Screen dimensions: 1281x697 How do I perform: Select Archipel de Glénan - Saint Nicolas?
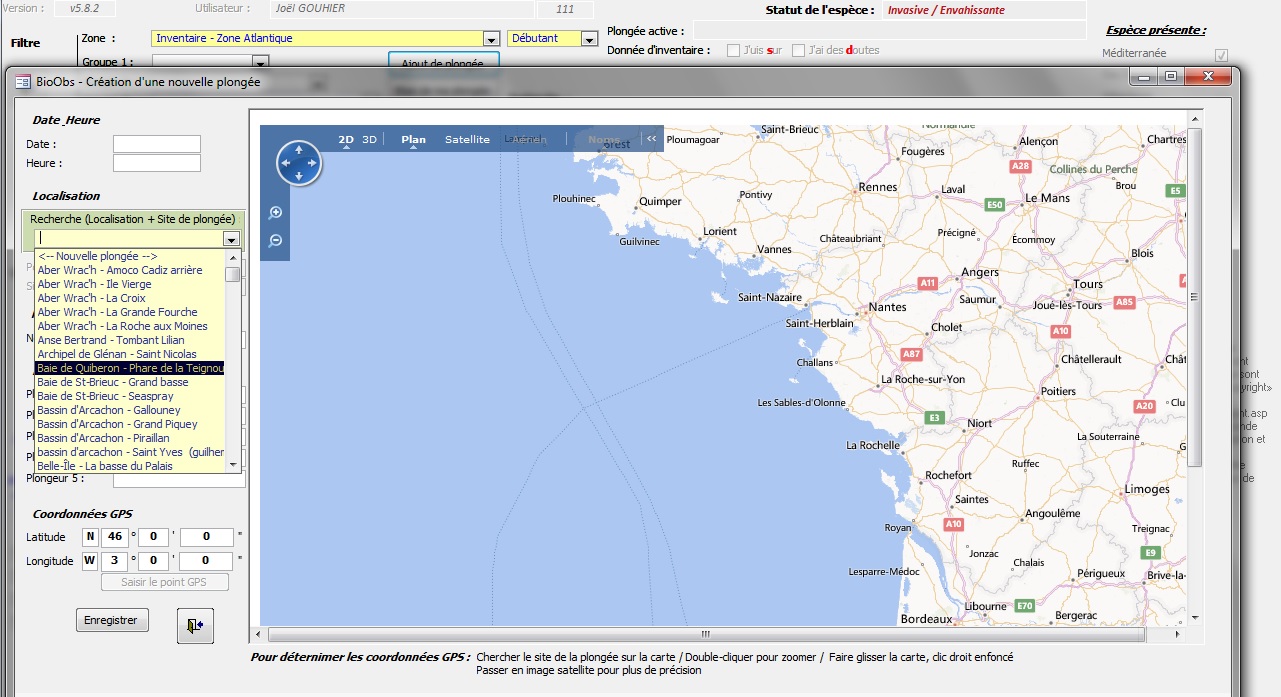[117, 354]
